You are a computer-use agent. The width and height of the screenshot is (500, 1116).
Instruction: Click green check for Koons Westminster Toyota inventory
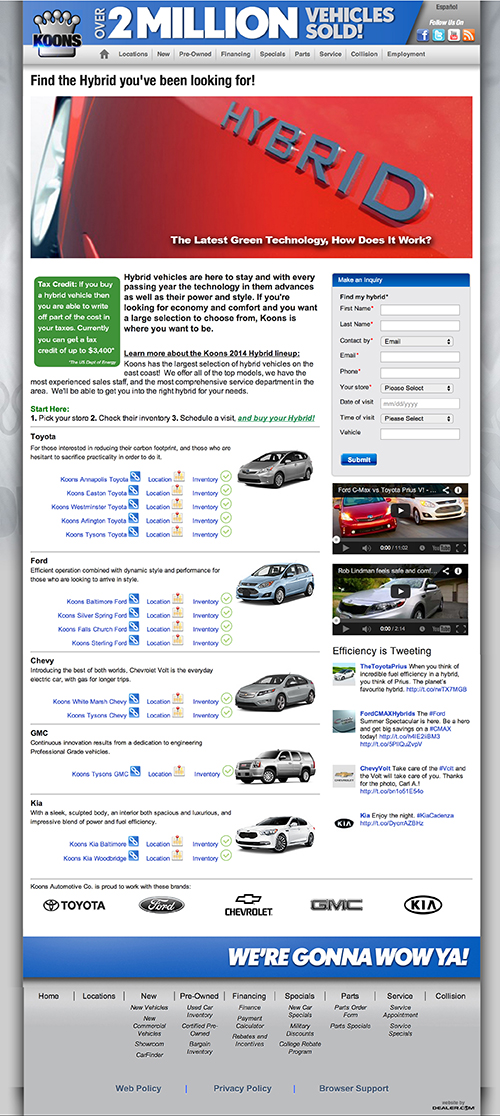(226, 504)
